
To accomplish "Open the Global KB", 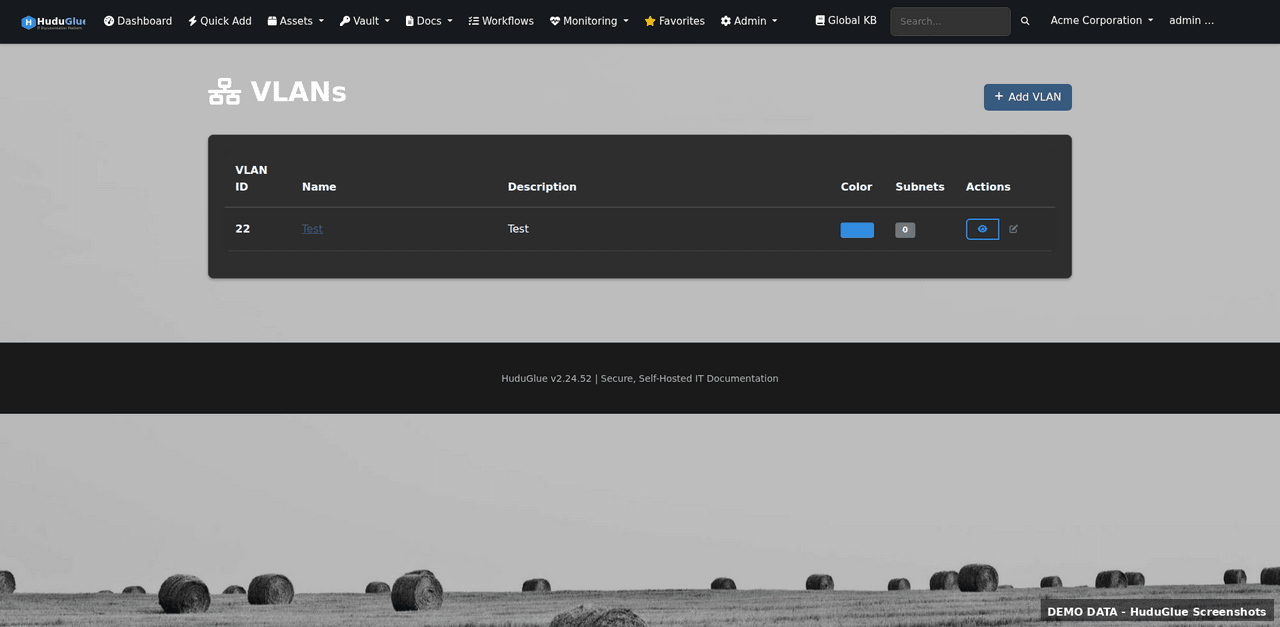I will [846, 20].
